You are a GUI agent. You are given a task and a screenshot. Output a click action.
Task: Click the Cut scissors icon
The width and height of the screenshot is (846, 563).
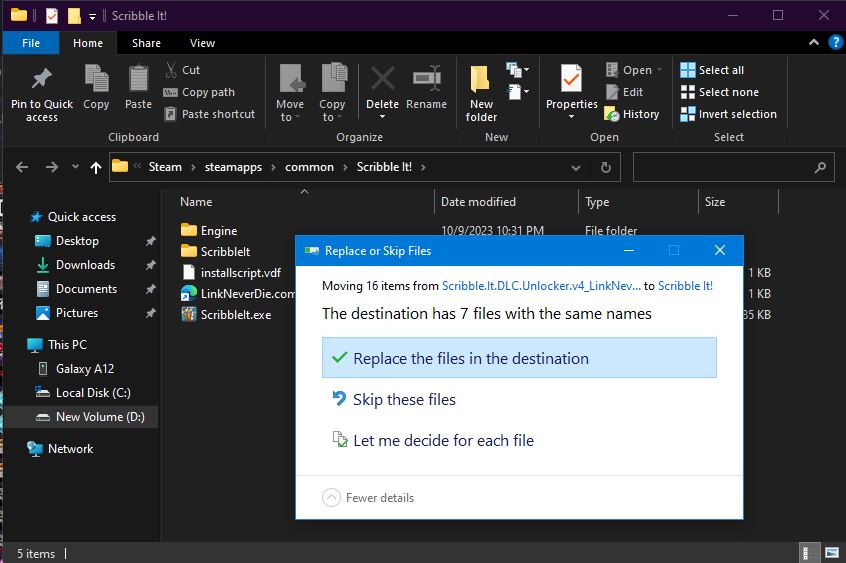[171, 70]
